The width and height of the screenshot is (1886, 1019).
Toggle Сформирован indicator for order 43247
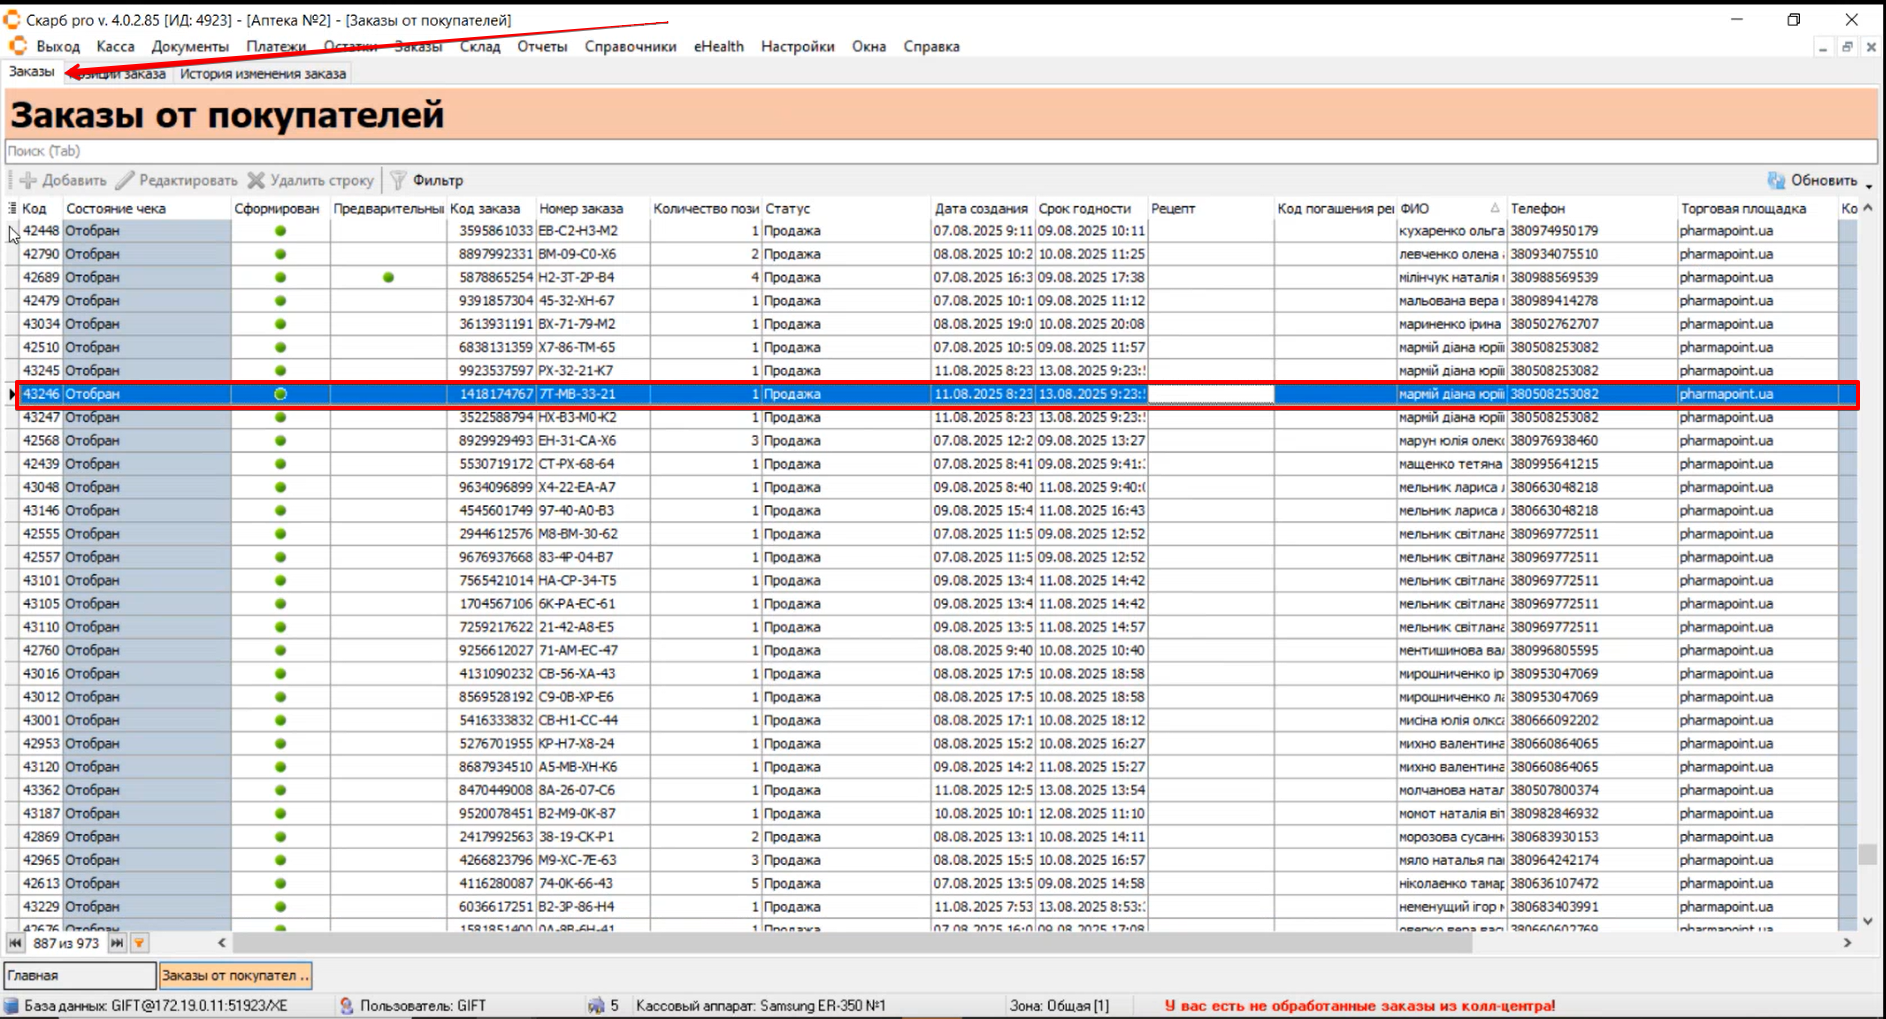coord(280,418)
